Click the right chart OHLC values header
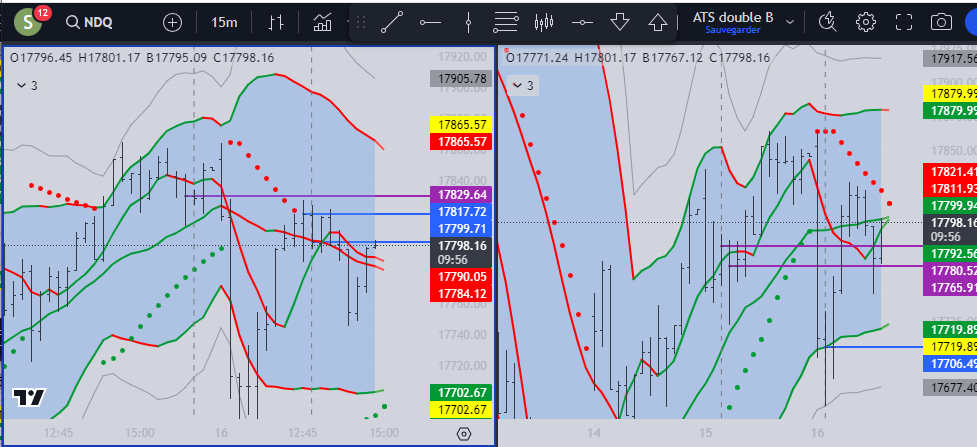Screen dimensions: 977x447 pyautogui.click(x=637, y=58)
